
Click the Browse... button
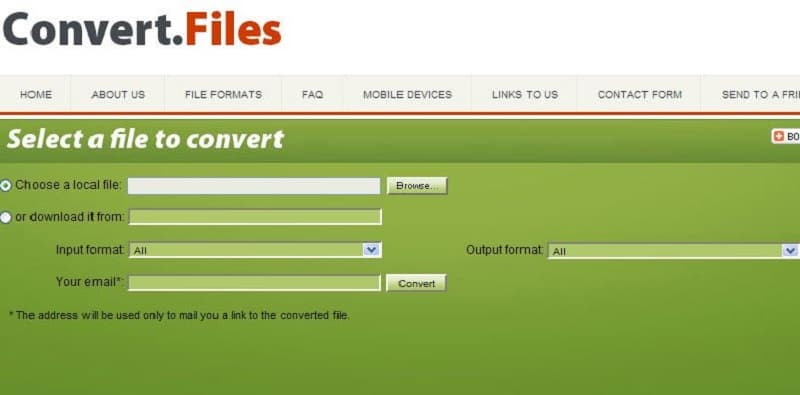(417, 186)
